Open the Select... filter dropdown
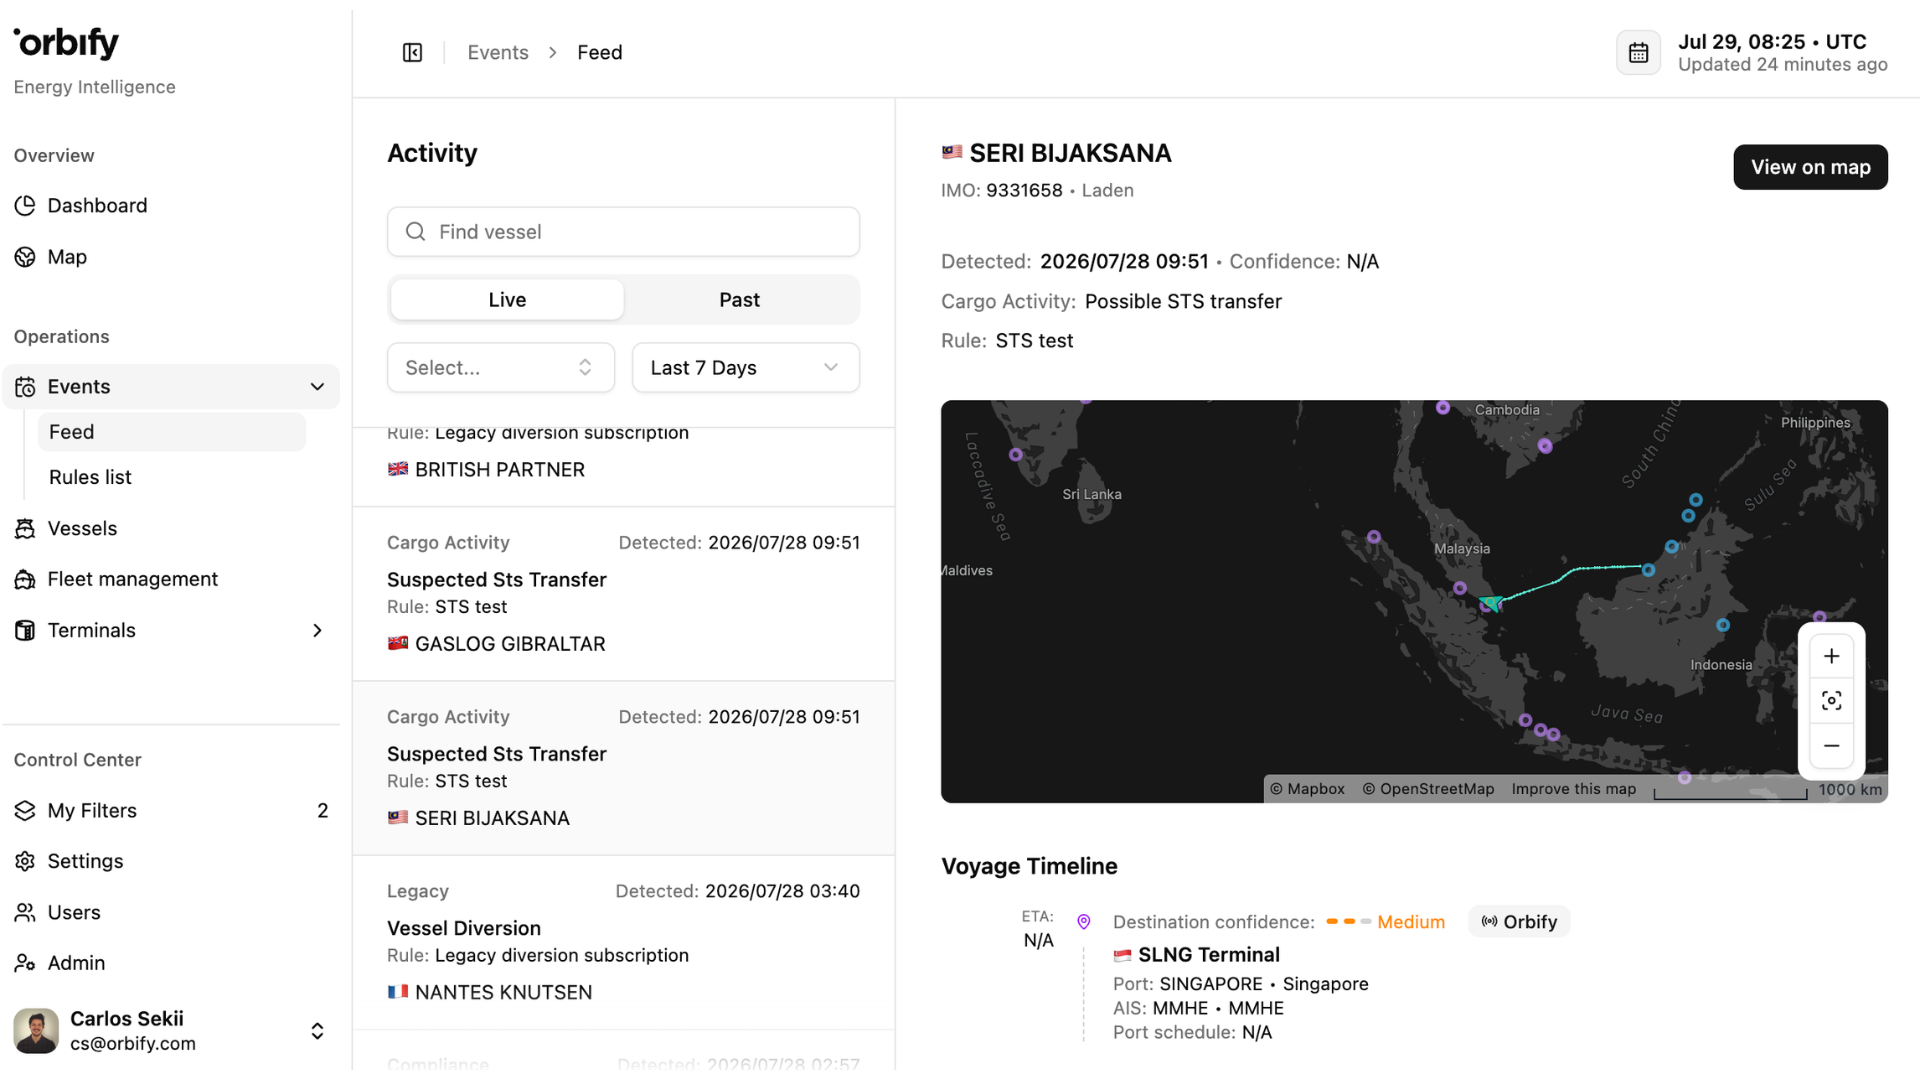The width and height of the screenshot is (1920, 1080). click(x=500, y=368)
